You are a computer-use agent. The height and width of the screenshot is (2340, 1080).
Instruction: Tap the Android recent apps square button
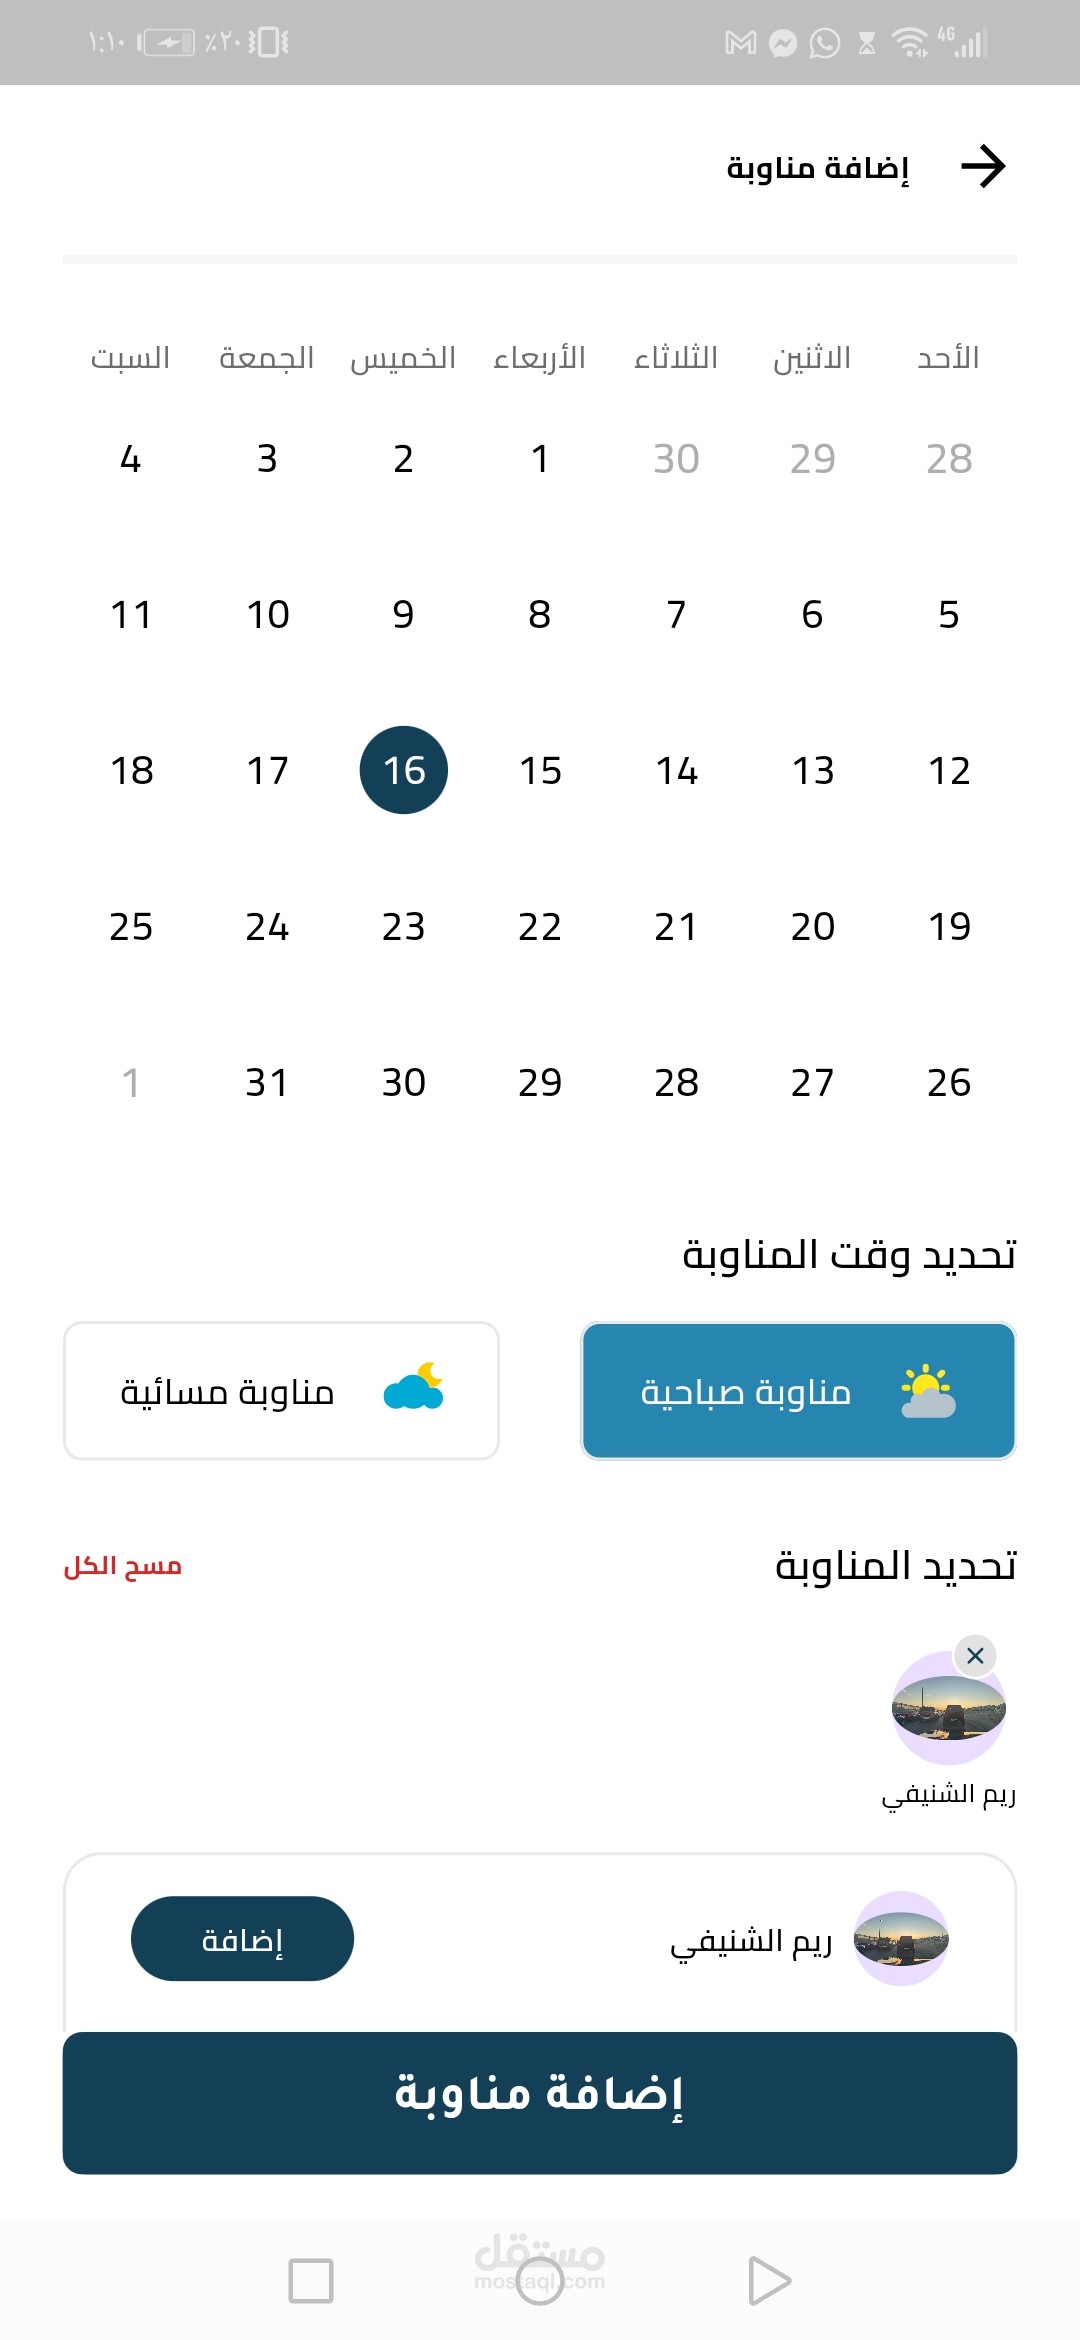click(x=311, y=2281)
